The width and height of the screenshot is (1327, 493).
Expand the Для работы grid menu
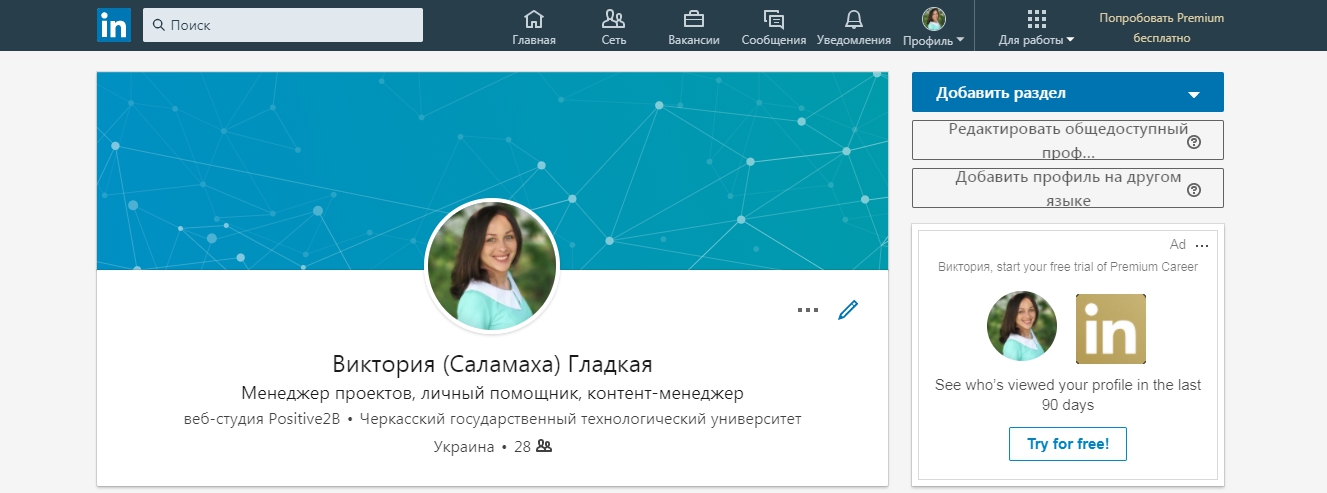tap(1036, 28)
